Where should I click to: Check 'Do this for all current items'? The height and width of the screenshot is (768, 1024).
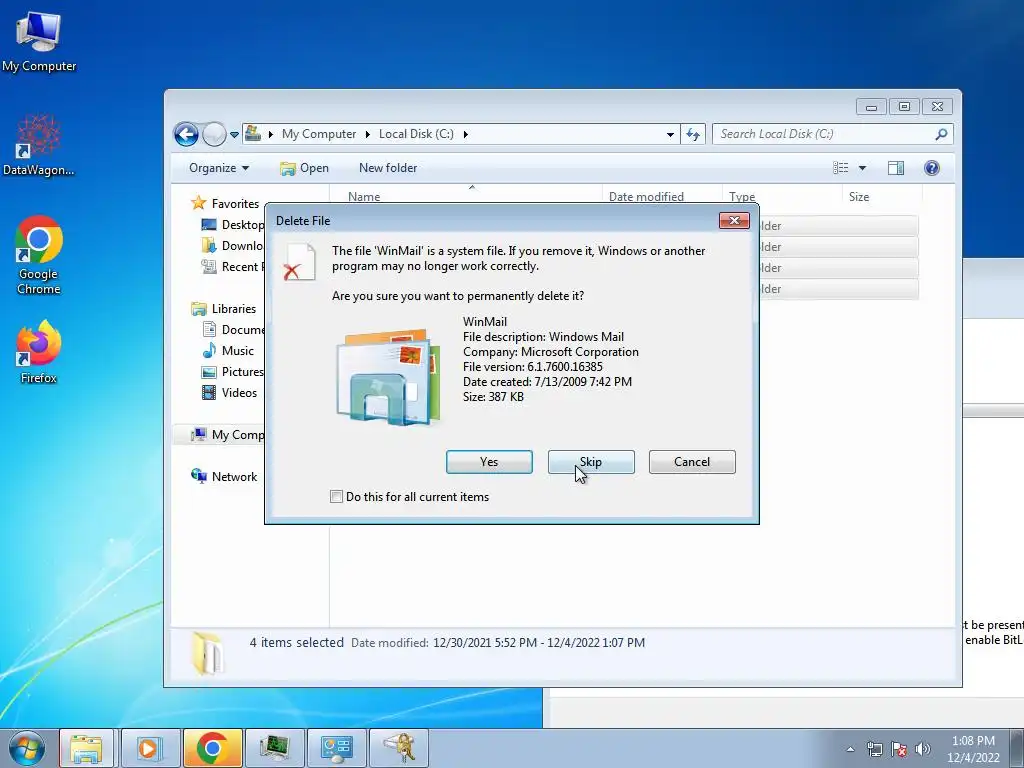coord(336,496)
